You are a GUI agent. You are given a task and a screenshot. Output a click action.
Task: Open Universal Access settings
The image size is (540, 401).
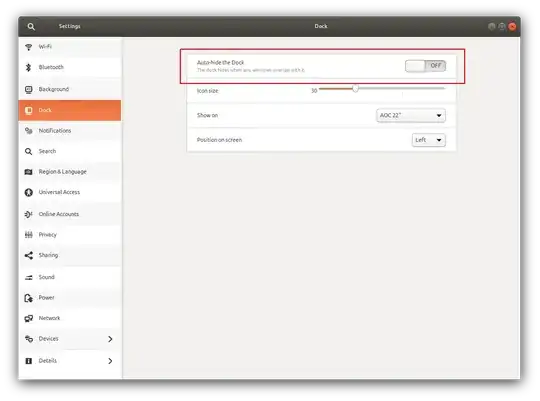(70, 192)
